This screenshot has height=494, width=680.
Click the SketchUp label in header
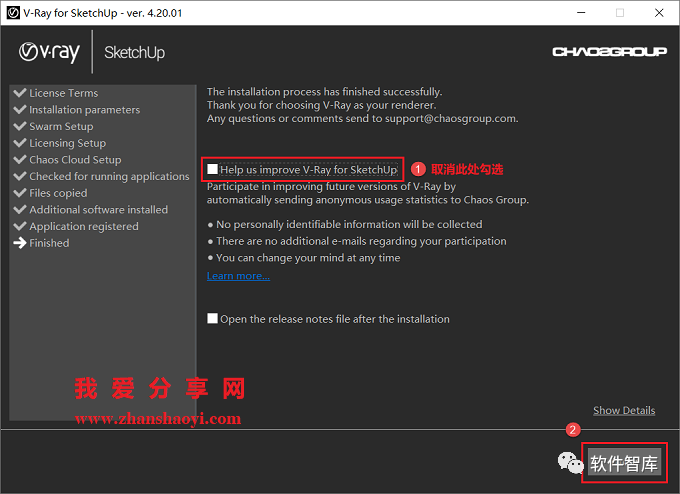[134, 52]
